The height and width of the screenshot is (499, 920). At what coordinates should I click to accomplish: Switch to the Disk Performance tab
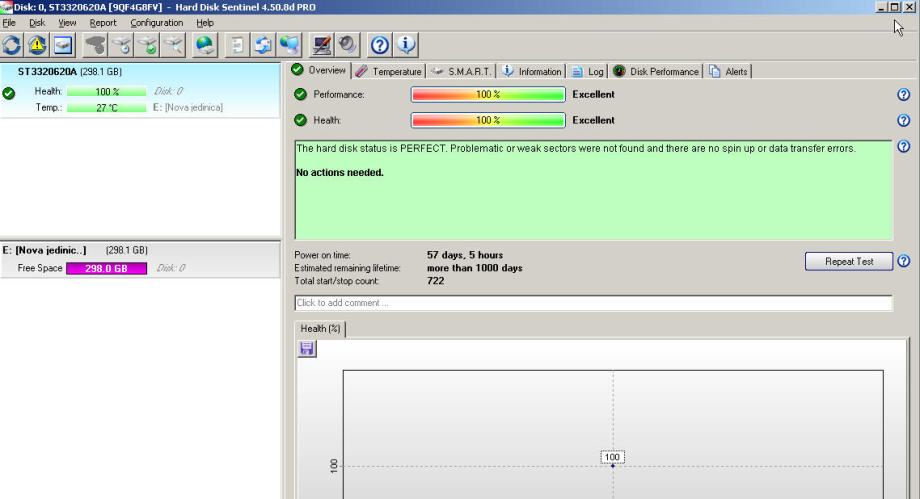click(656, 72)
